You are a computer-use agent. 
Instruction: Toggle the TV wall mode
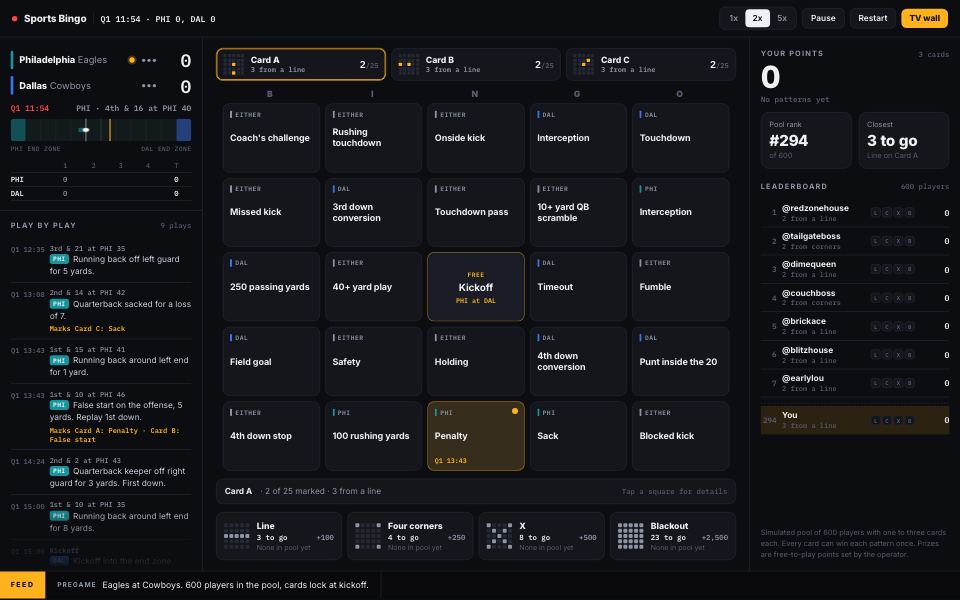pyautogui.click(x=924, y=18)
